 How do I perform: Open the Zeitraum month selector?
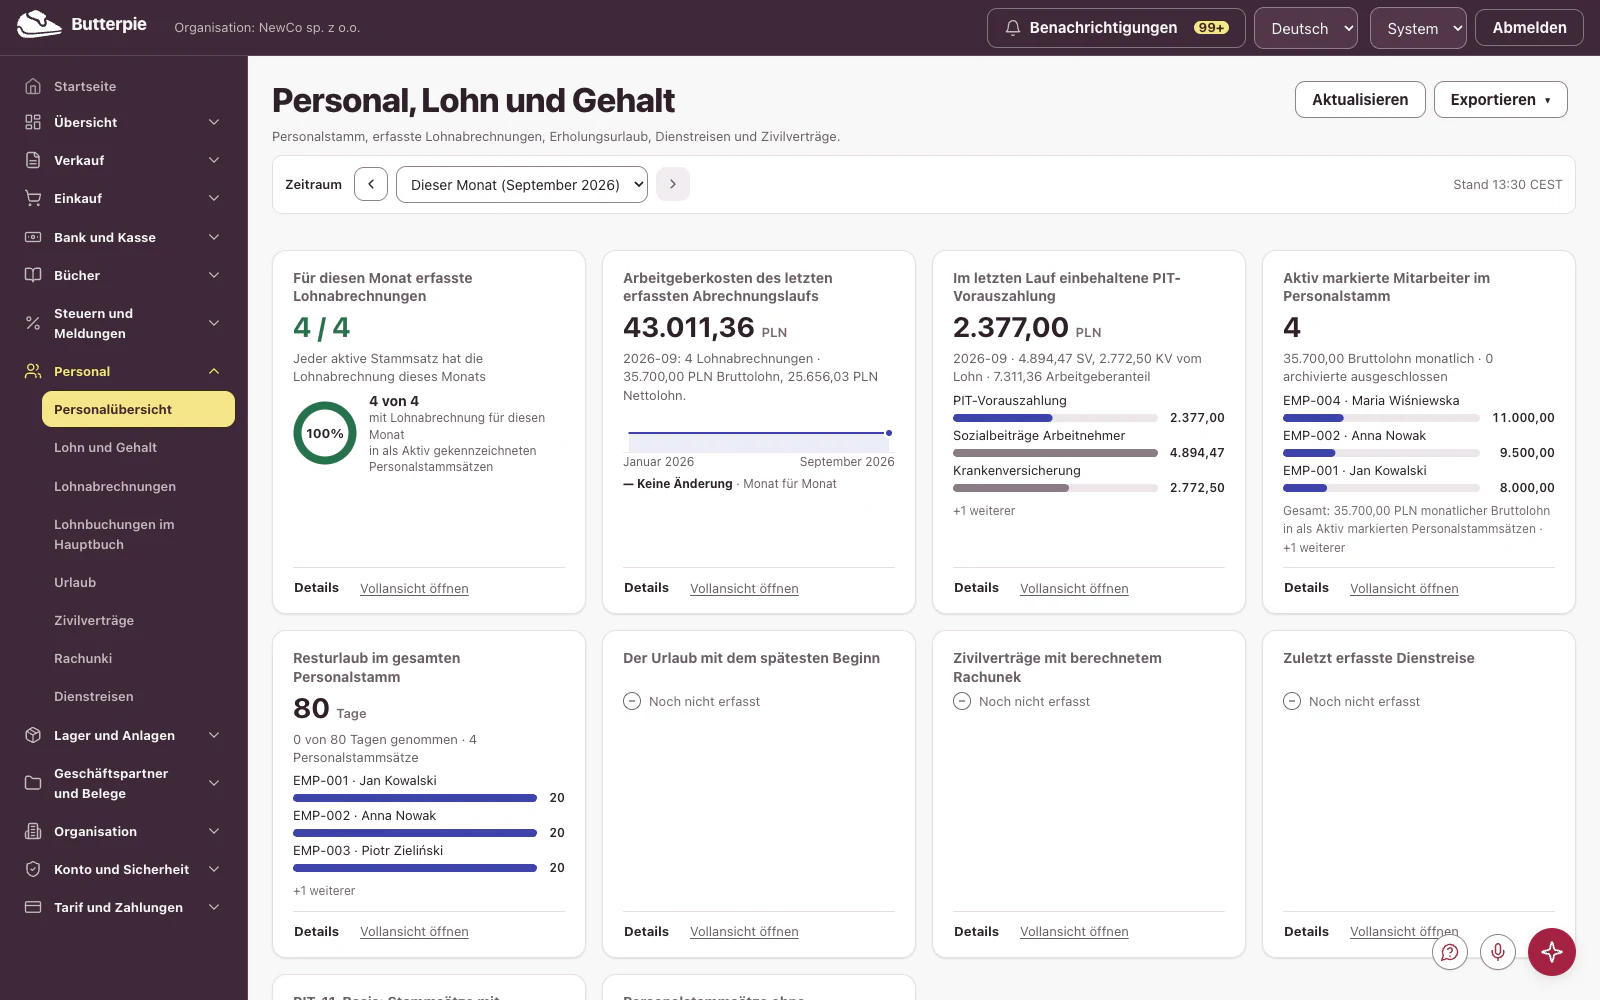tap(522, 184)
